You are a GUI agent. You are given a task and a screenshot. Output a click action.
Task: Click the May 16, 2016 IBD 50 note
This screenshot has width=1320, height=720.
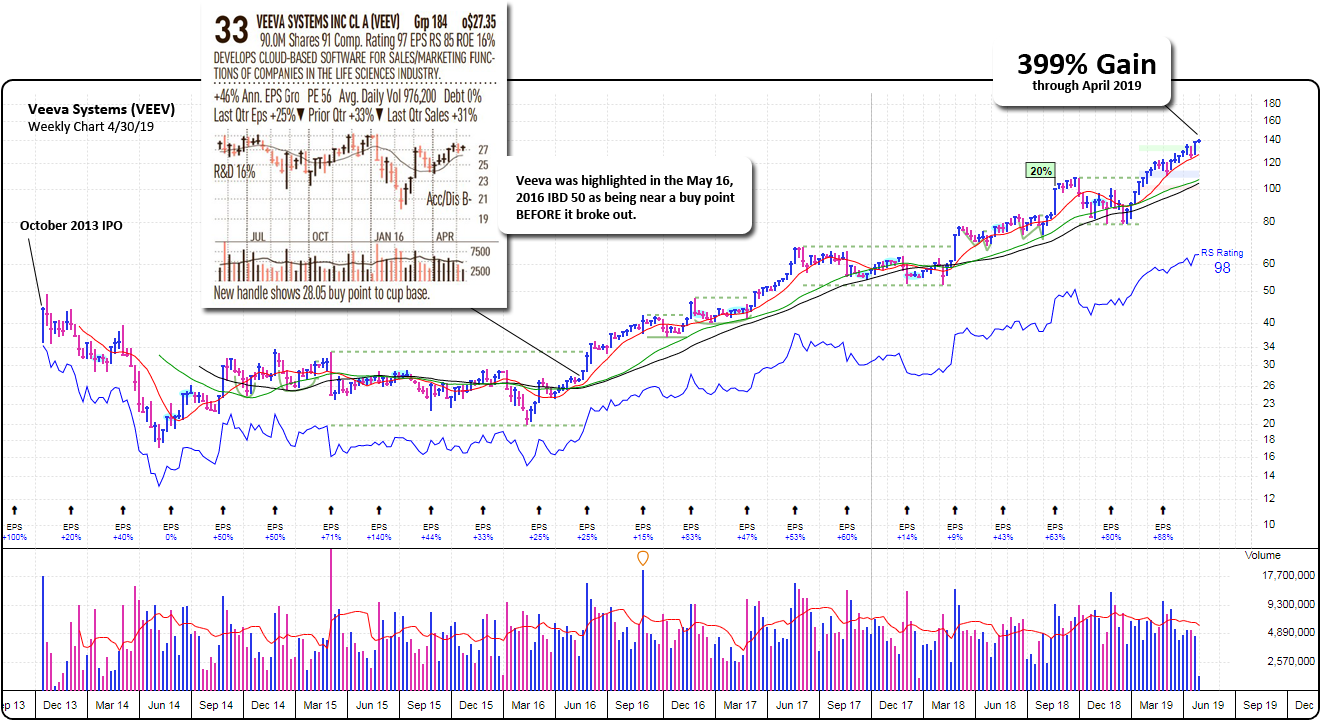tap(625, 197)
